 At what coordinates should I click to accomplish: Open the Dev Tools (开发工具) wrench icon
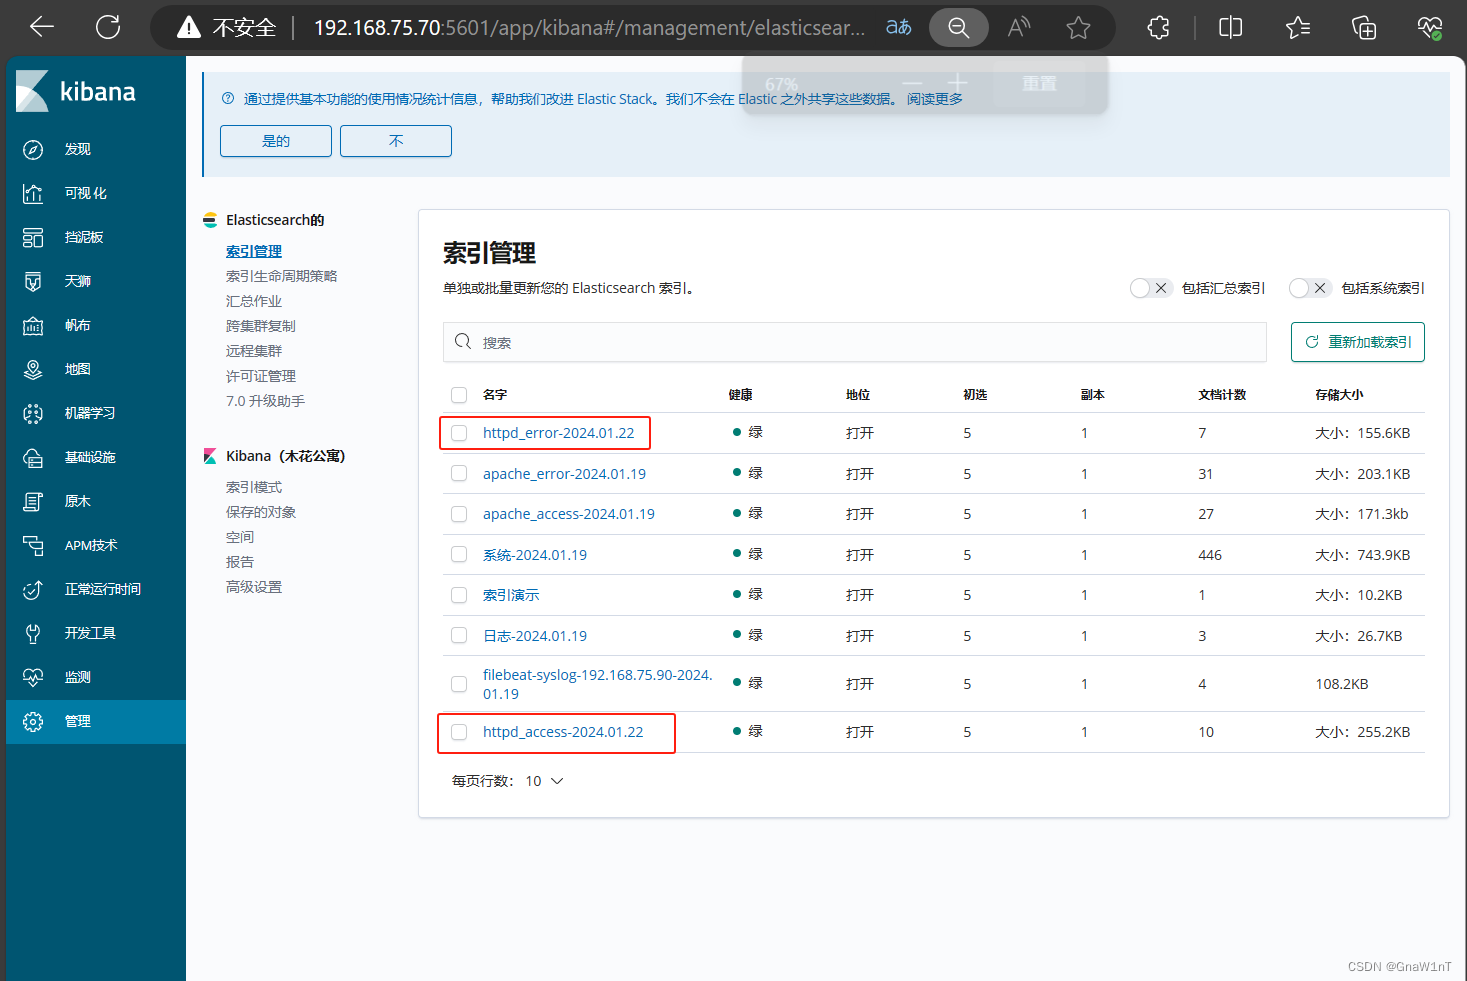click(33, 633)
